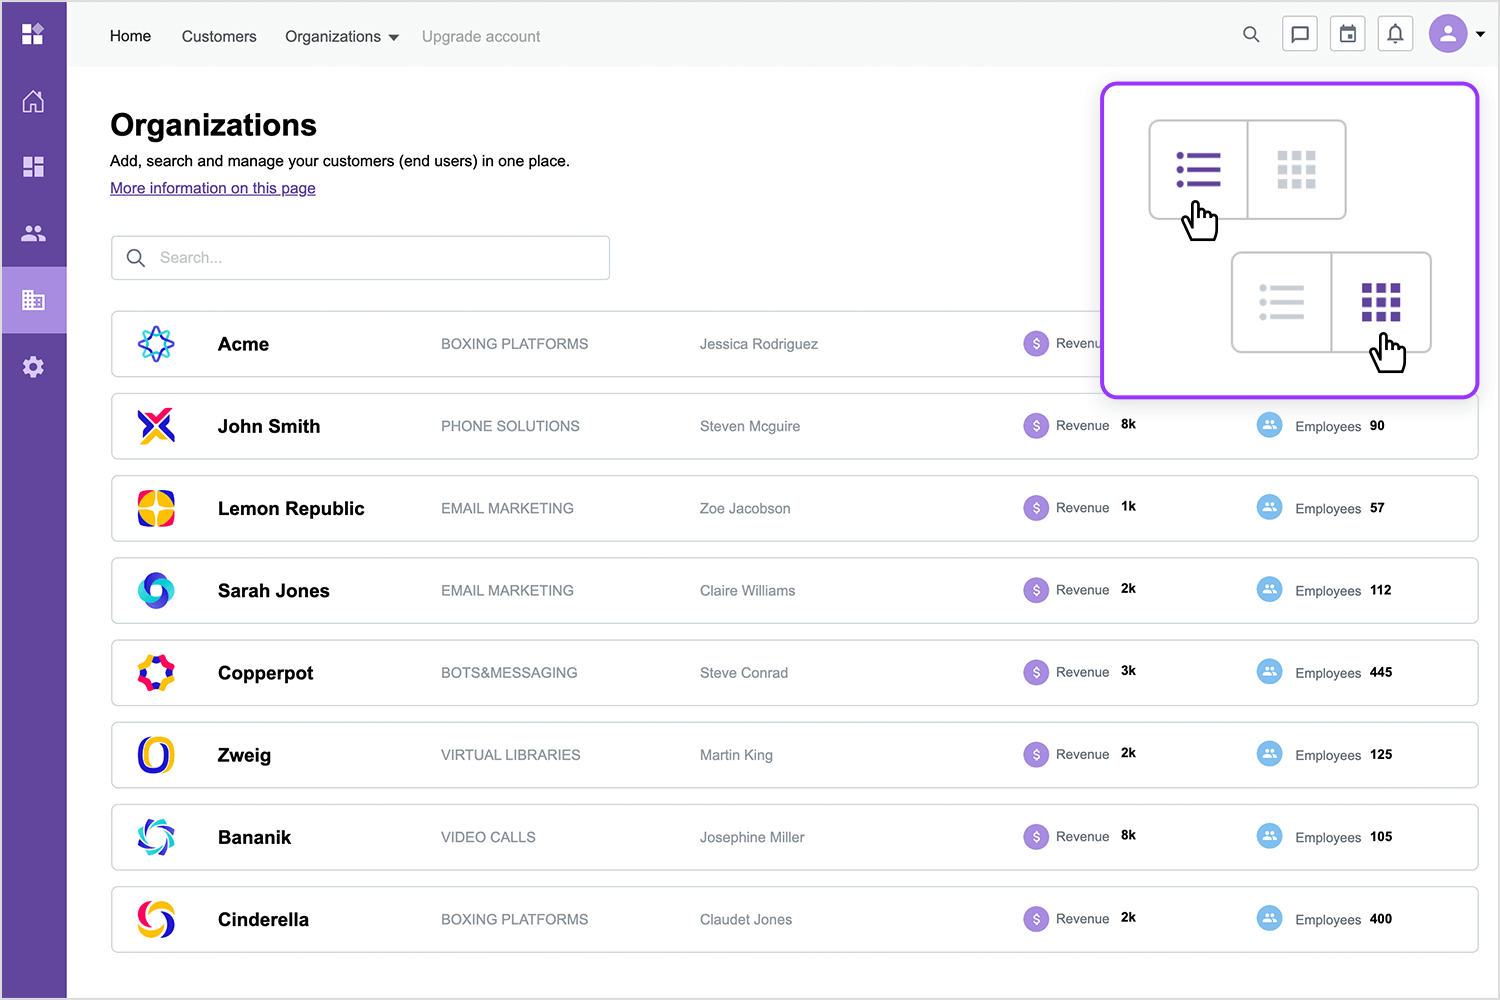The image size is (1500, 1000).
Task: Click the Cinderella logo
Action: pos(156,919)
